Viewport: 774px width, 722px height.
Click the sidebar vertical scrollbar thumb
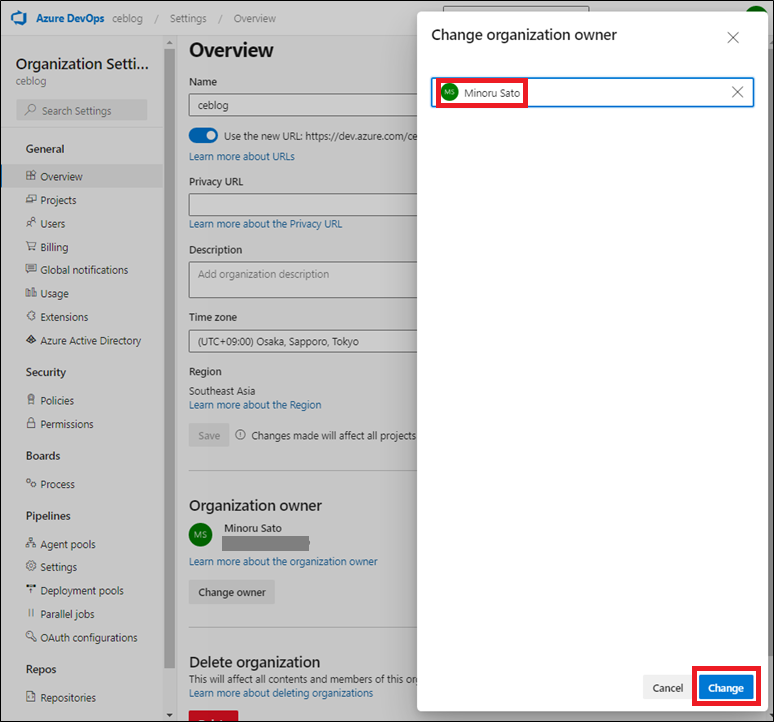click(169, 358)
